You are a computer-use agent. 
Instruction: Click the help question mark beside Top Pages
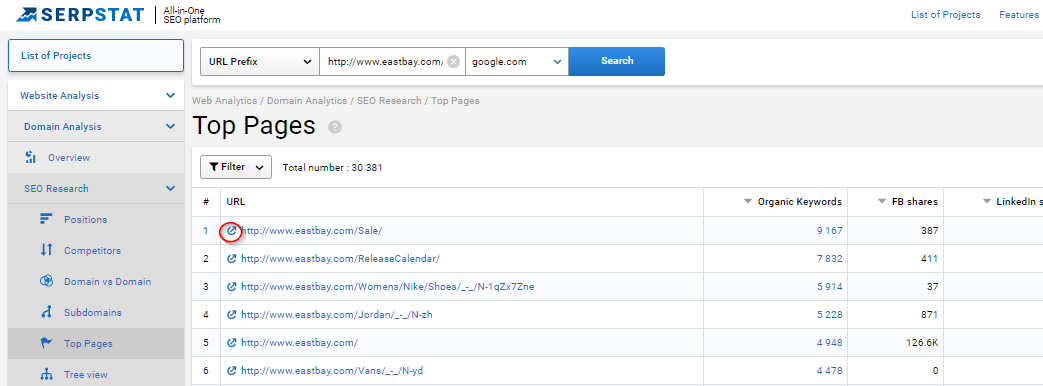tap(335, 127)
